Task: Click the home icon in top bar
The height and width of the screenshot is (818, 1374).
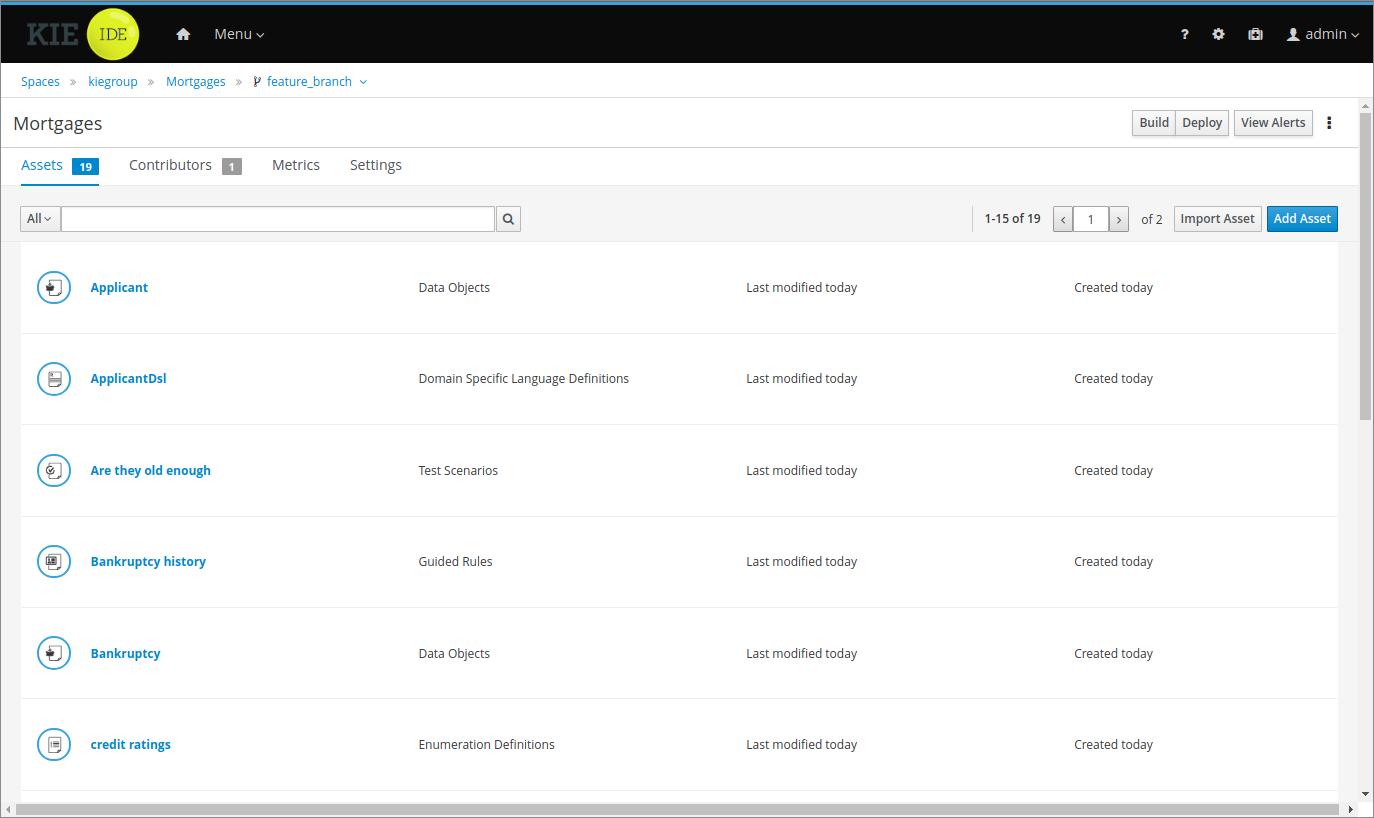Action: (x=183, y=34)
